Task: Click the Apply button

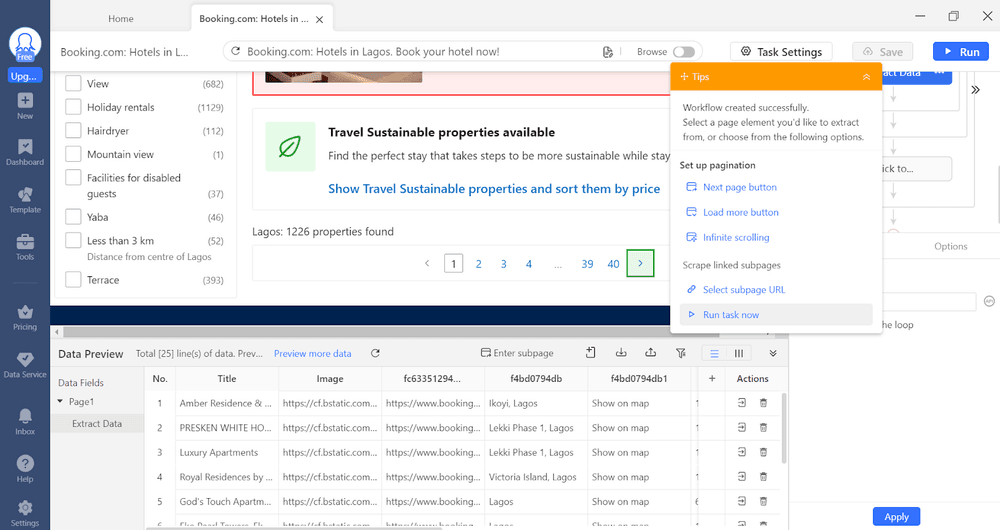Action: 896,517
